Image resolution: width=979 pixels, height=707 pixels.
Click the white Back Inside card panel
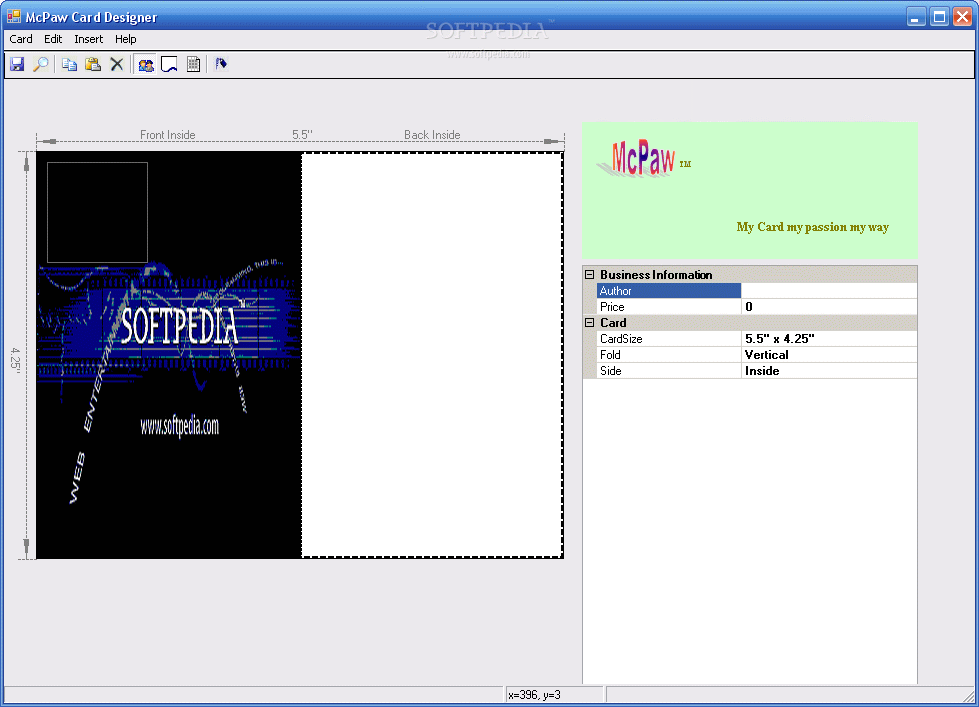coord(432,355)
